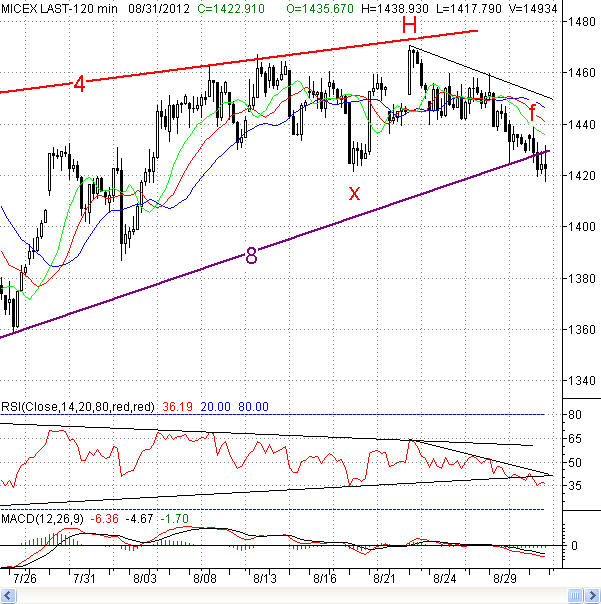Click the '1380' price axis label
601x604 pixels.
click(581, 278)
